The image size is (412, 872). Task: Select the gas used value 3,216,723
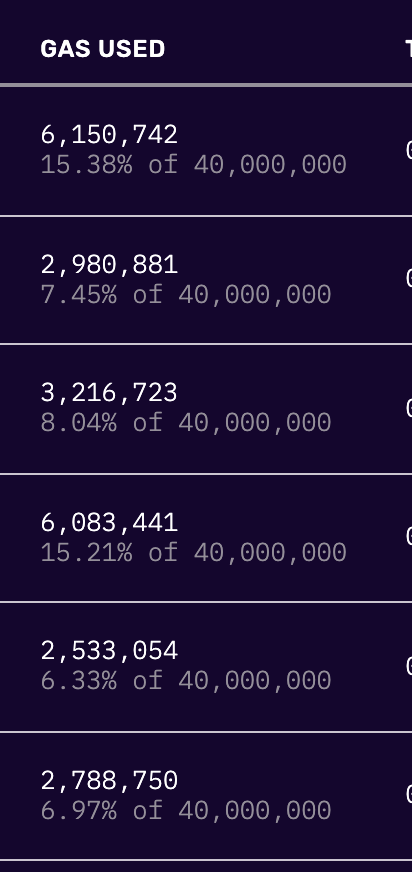pyautogui.click(x=109, y=393)
